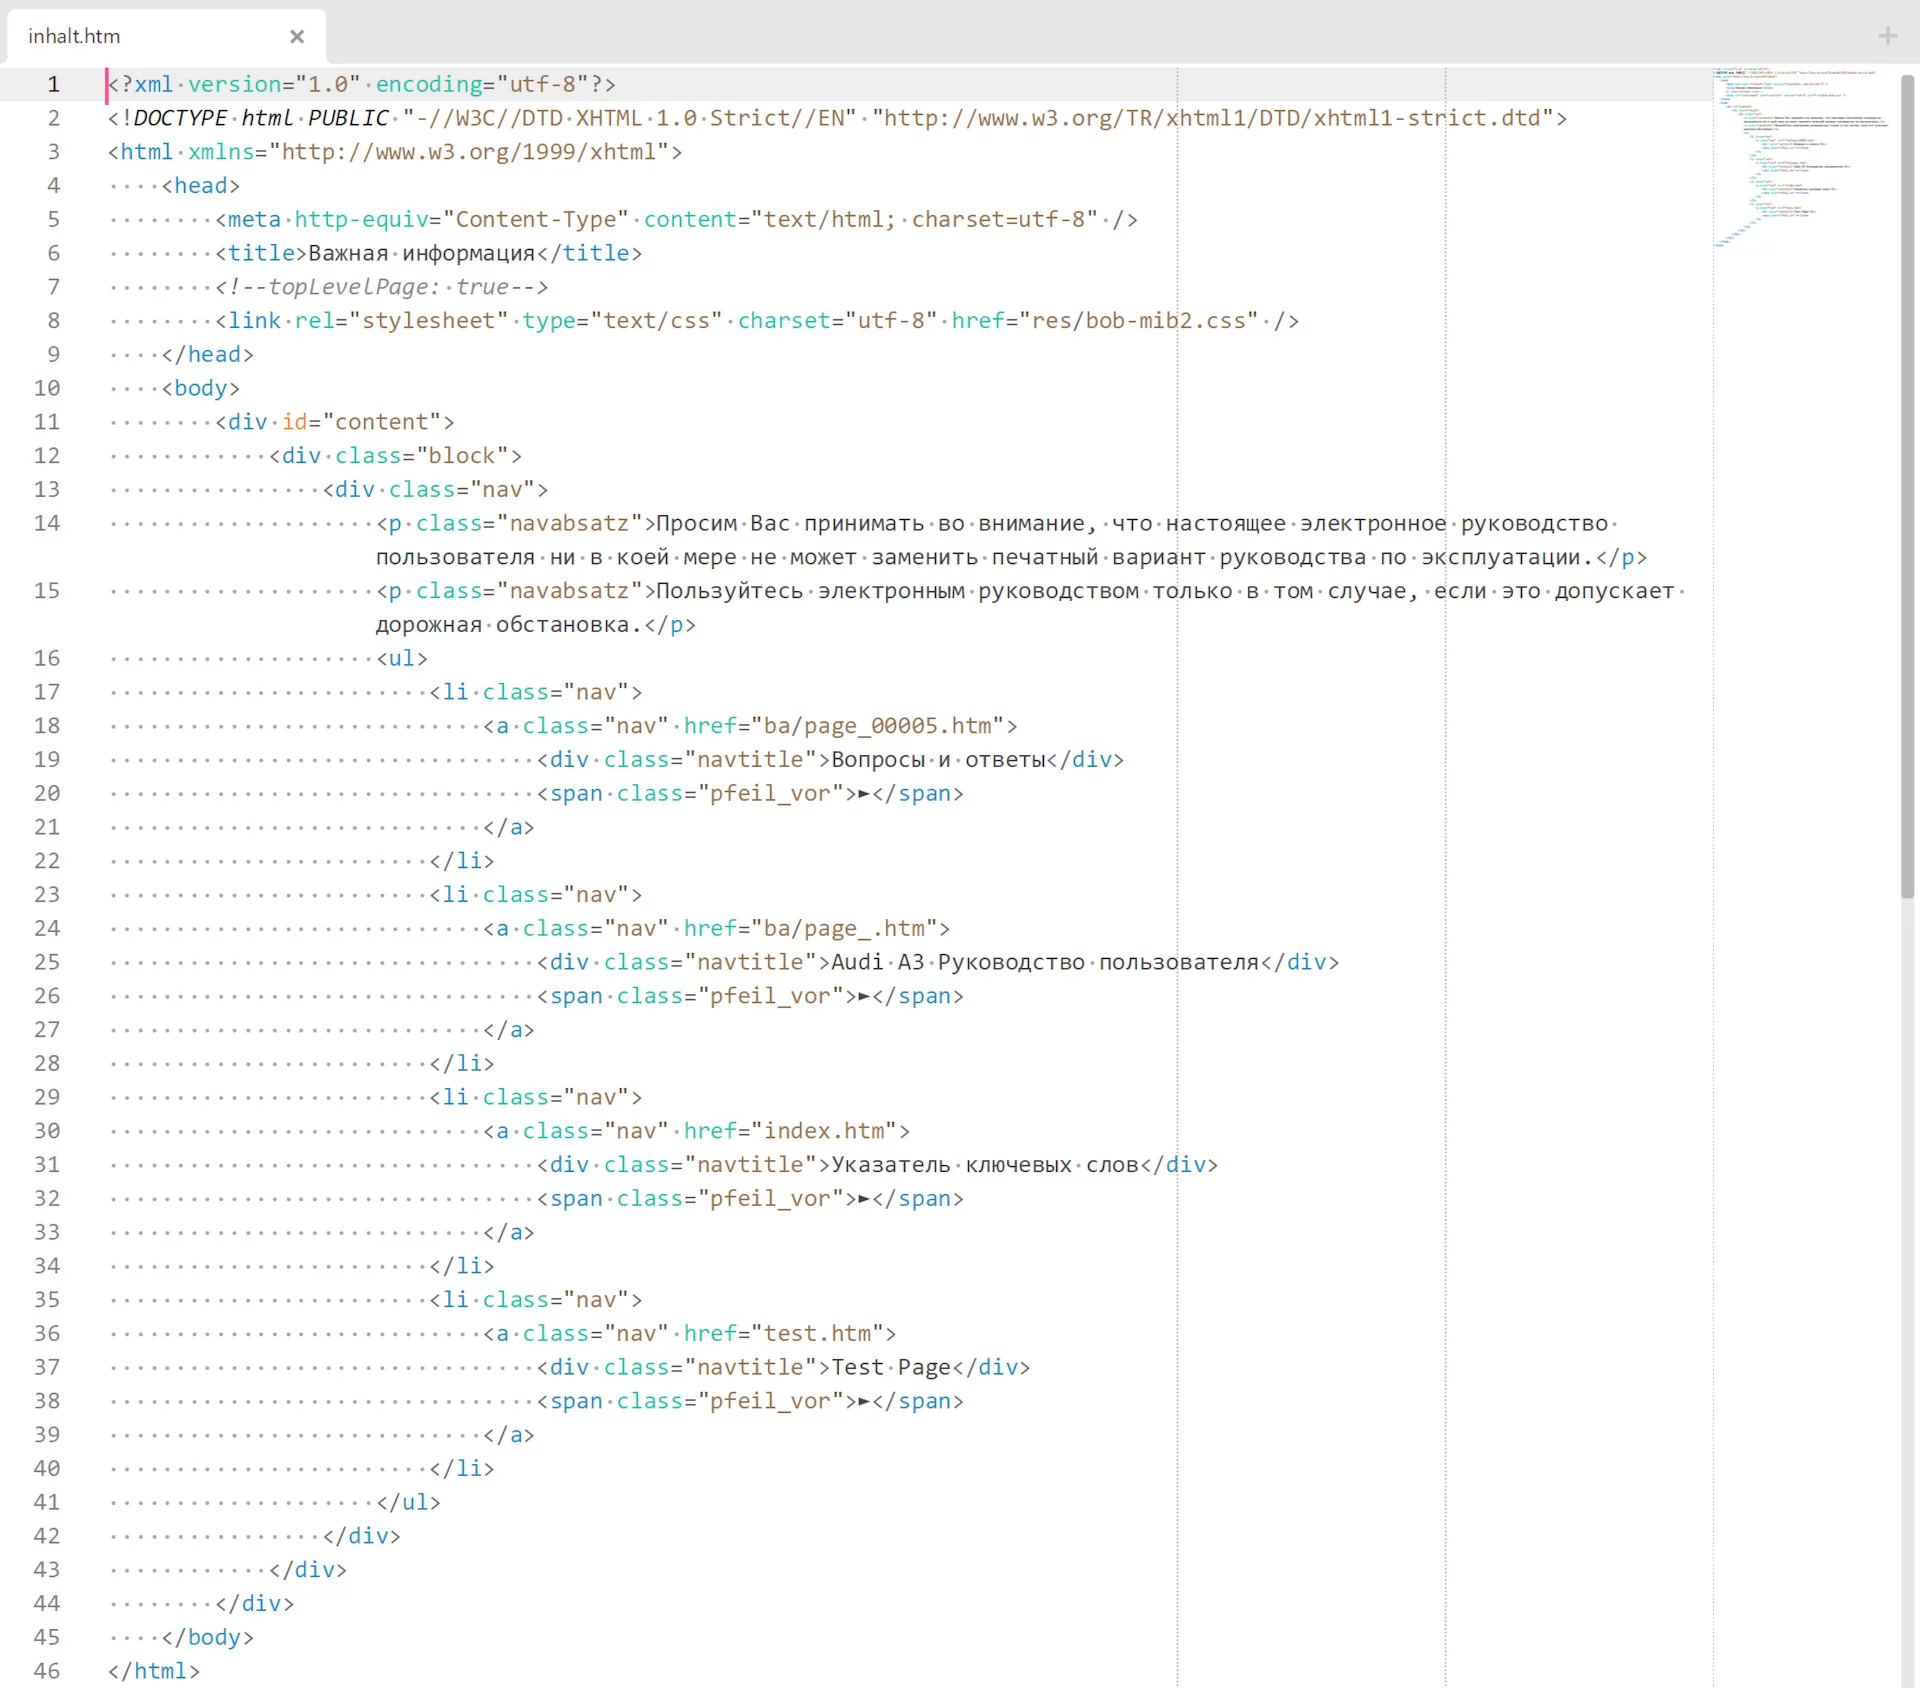Click the closing html tag
The width and height of the screenshot is (1920, 1688).
click(154, 1670)
